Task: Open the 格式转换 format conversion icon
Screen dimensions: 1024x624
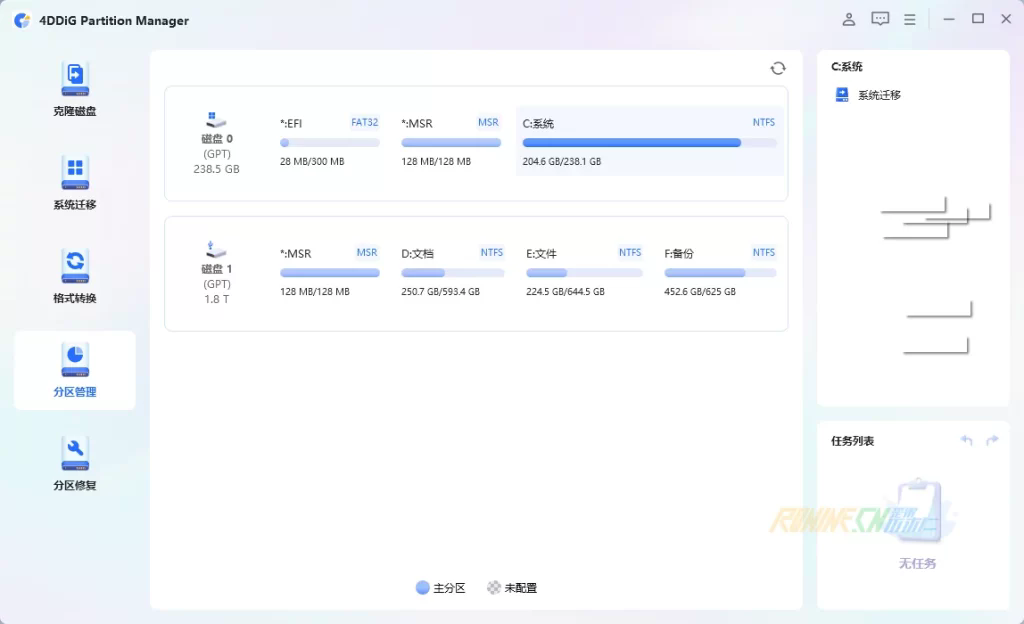Action: 75,266
